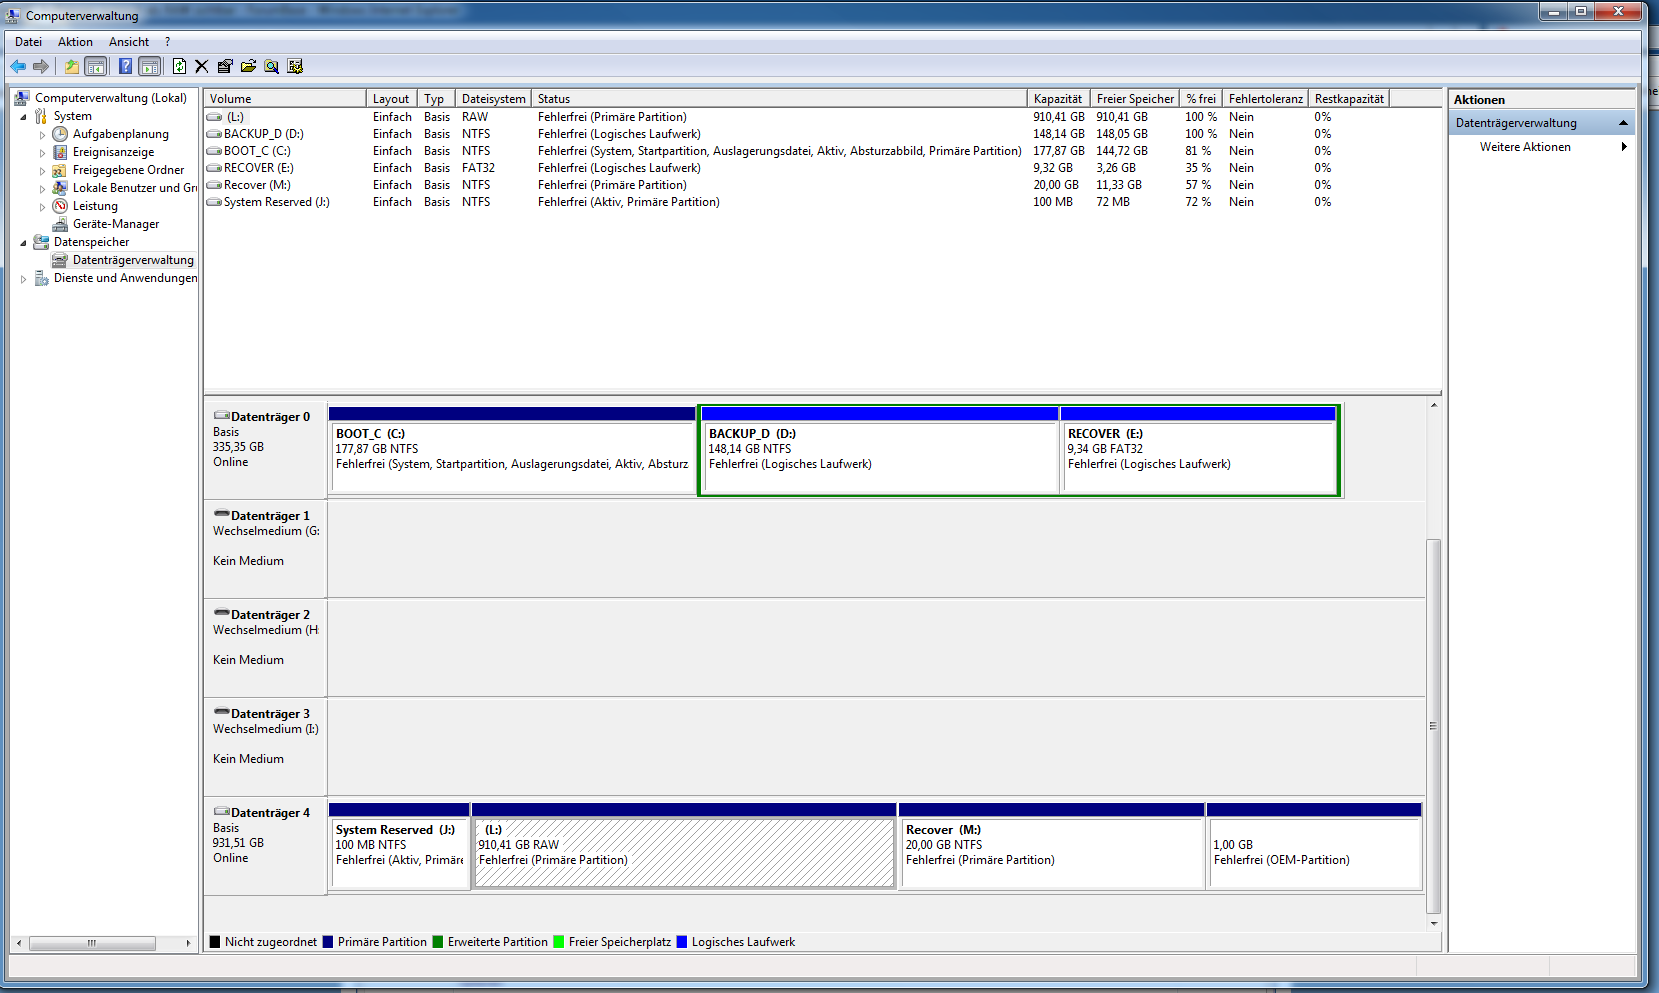Select BOOT_C (C:) in volume list

coord(257,151)
